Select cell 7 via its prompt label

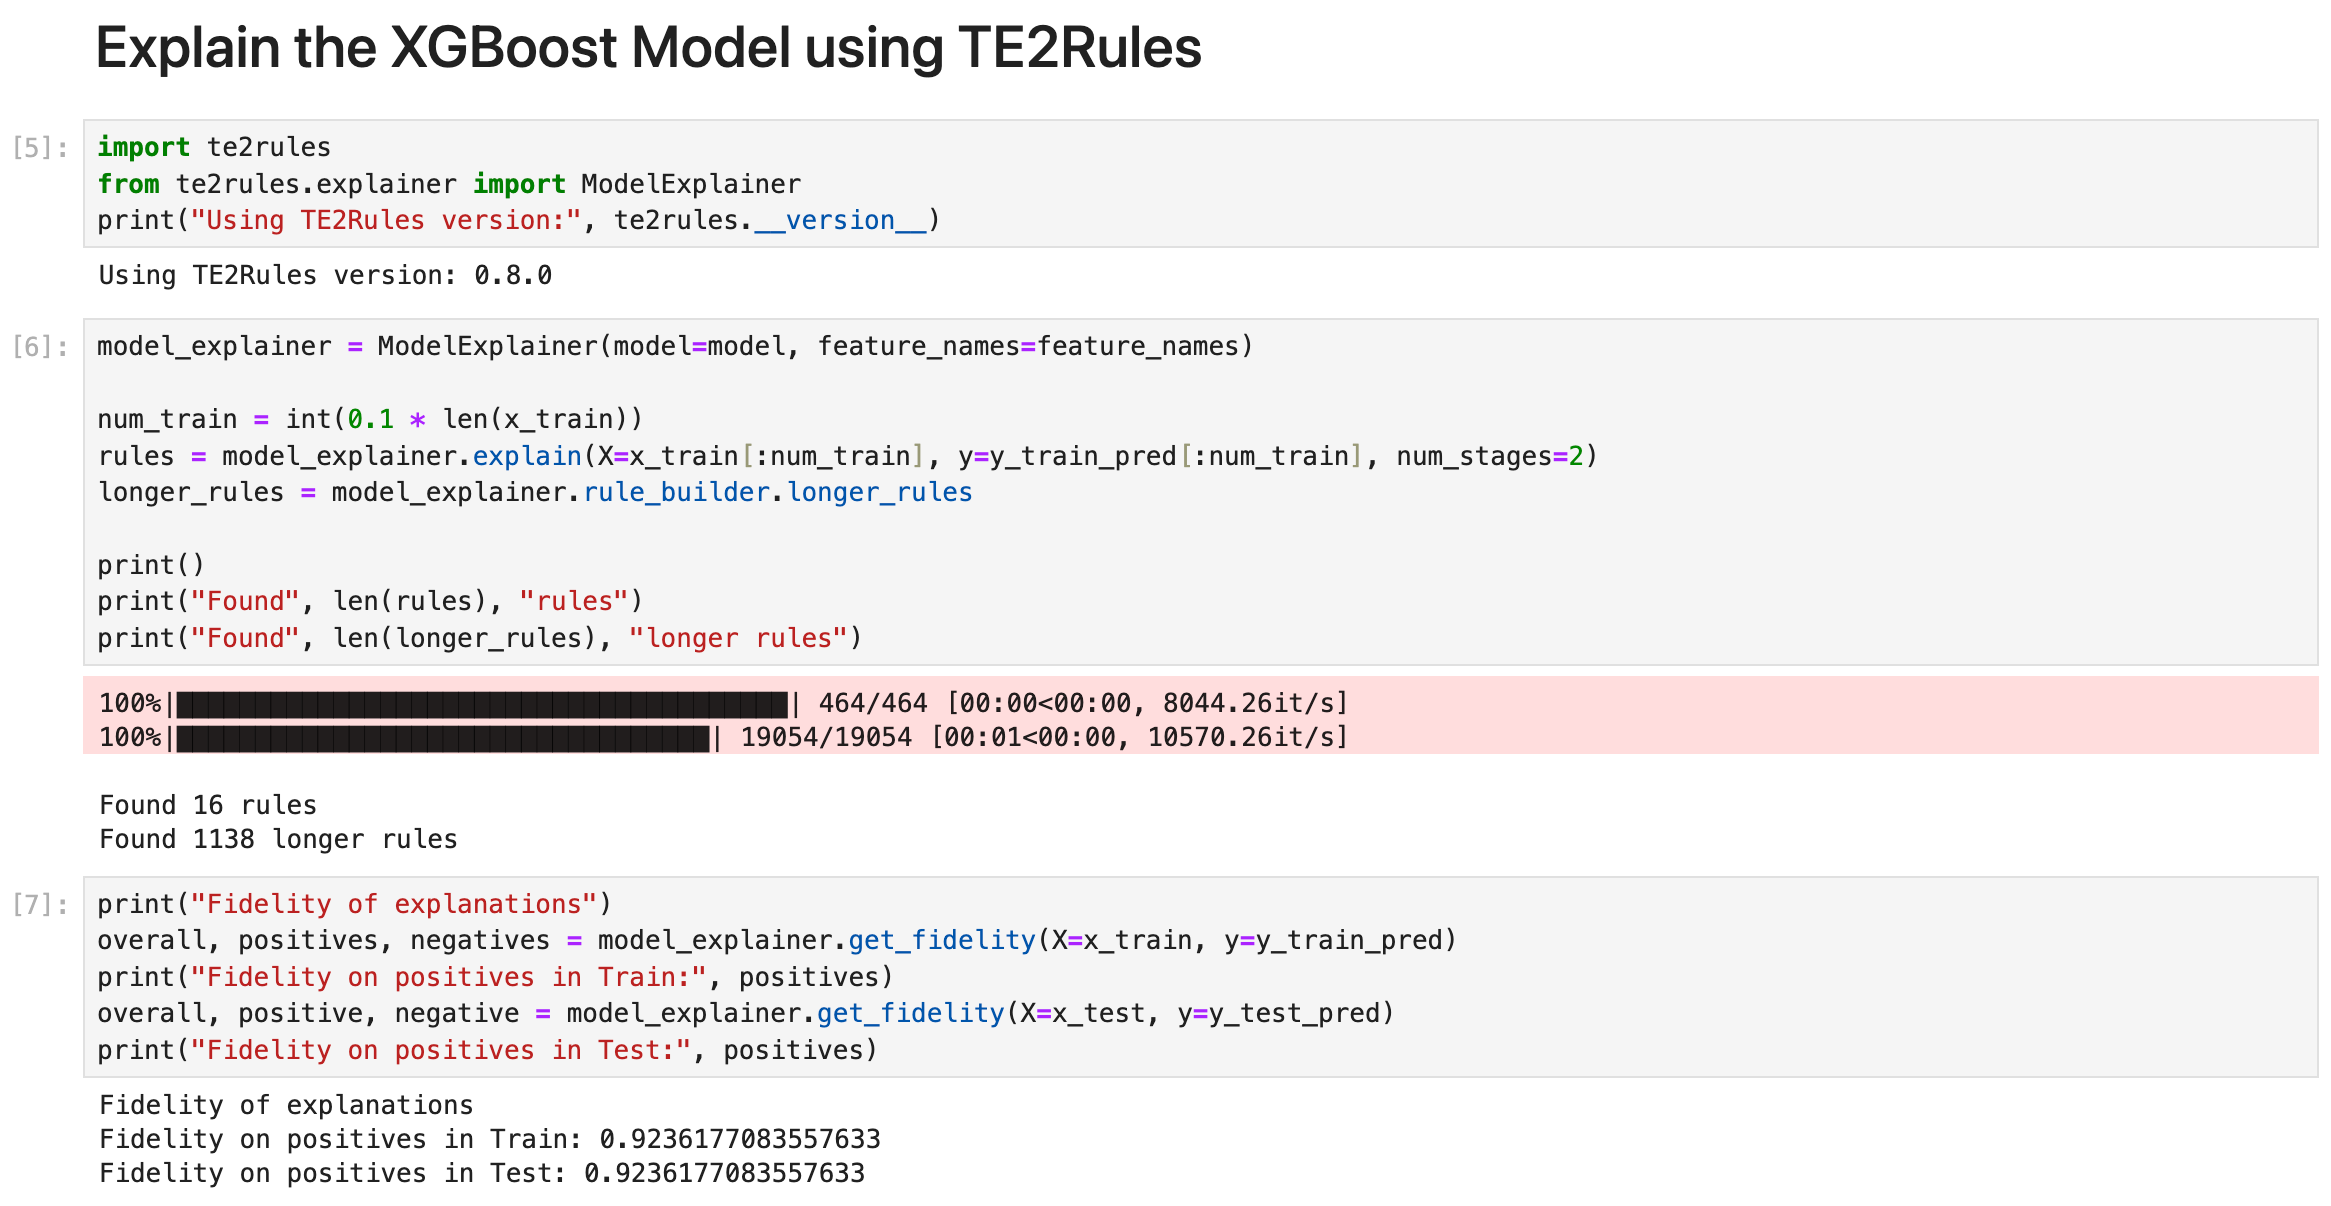pos(40,905)
